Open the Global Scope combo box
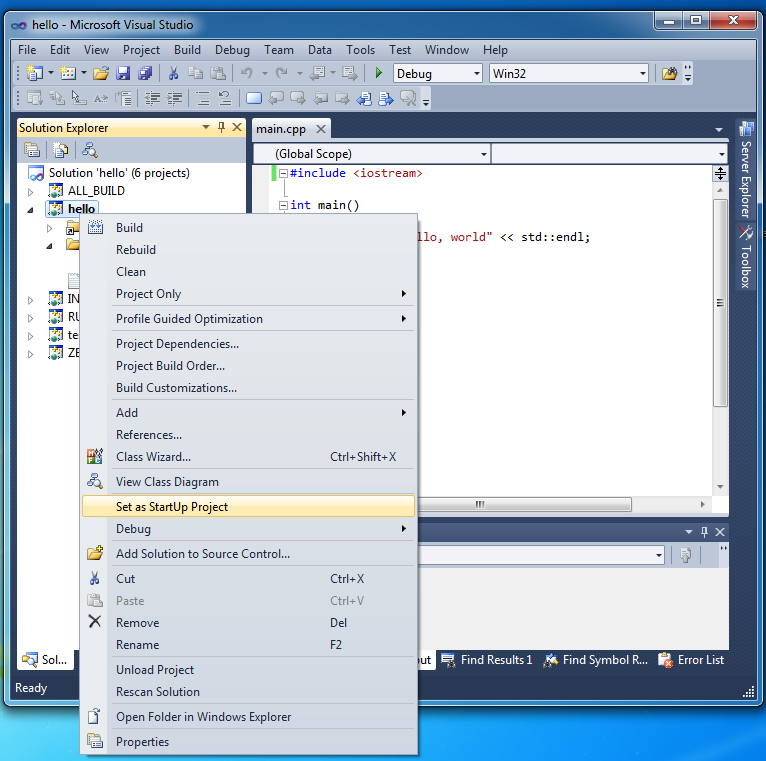The image size is (766, 761). pyautogui.click(x=370, y=154)
